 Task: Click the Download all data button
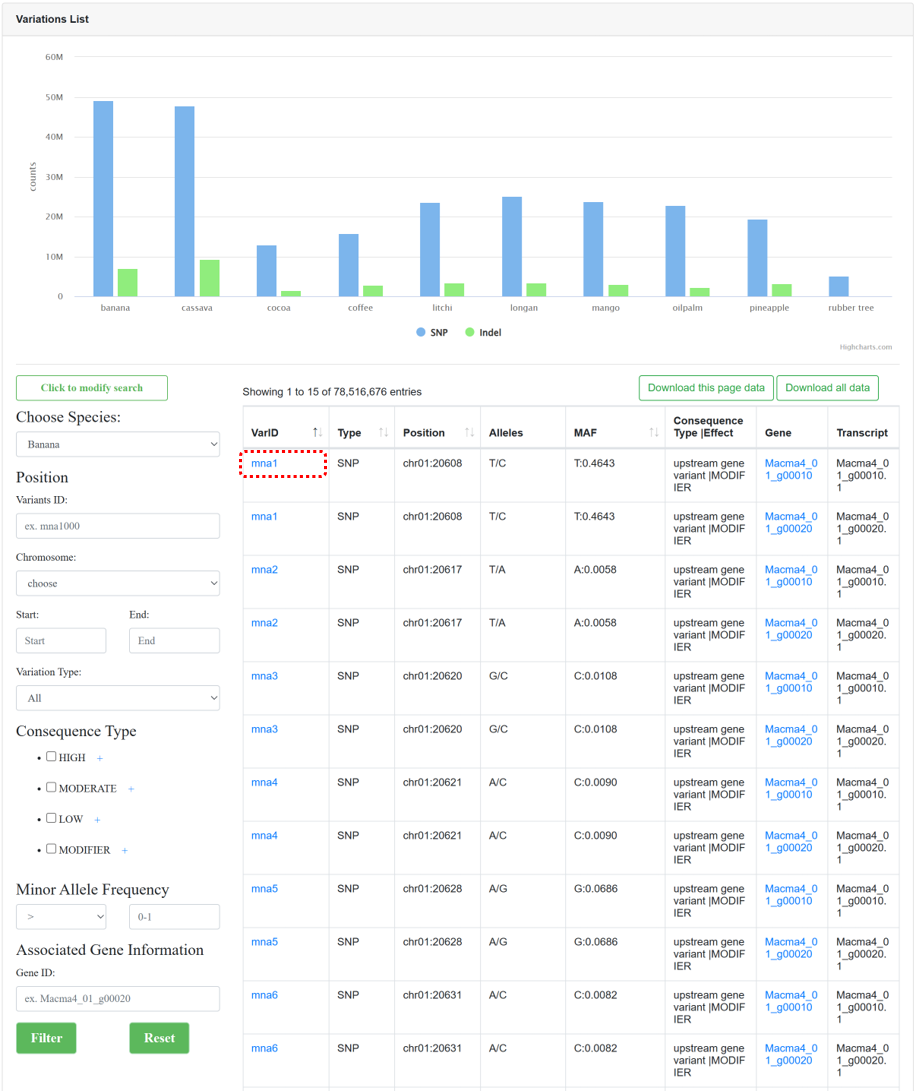pyautogui.click(x=828, y=388)
